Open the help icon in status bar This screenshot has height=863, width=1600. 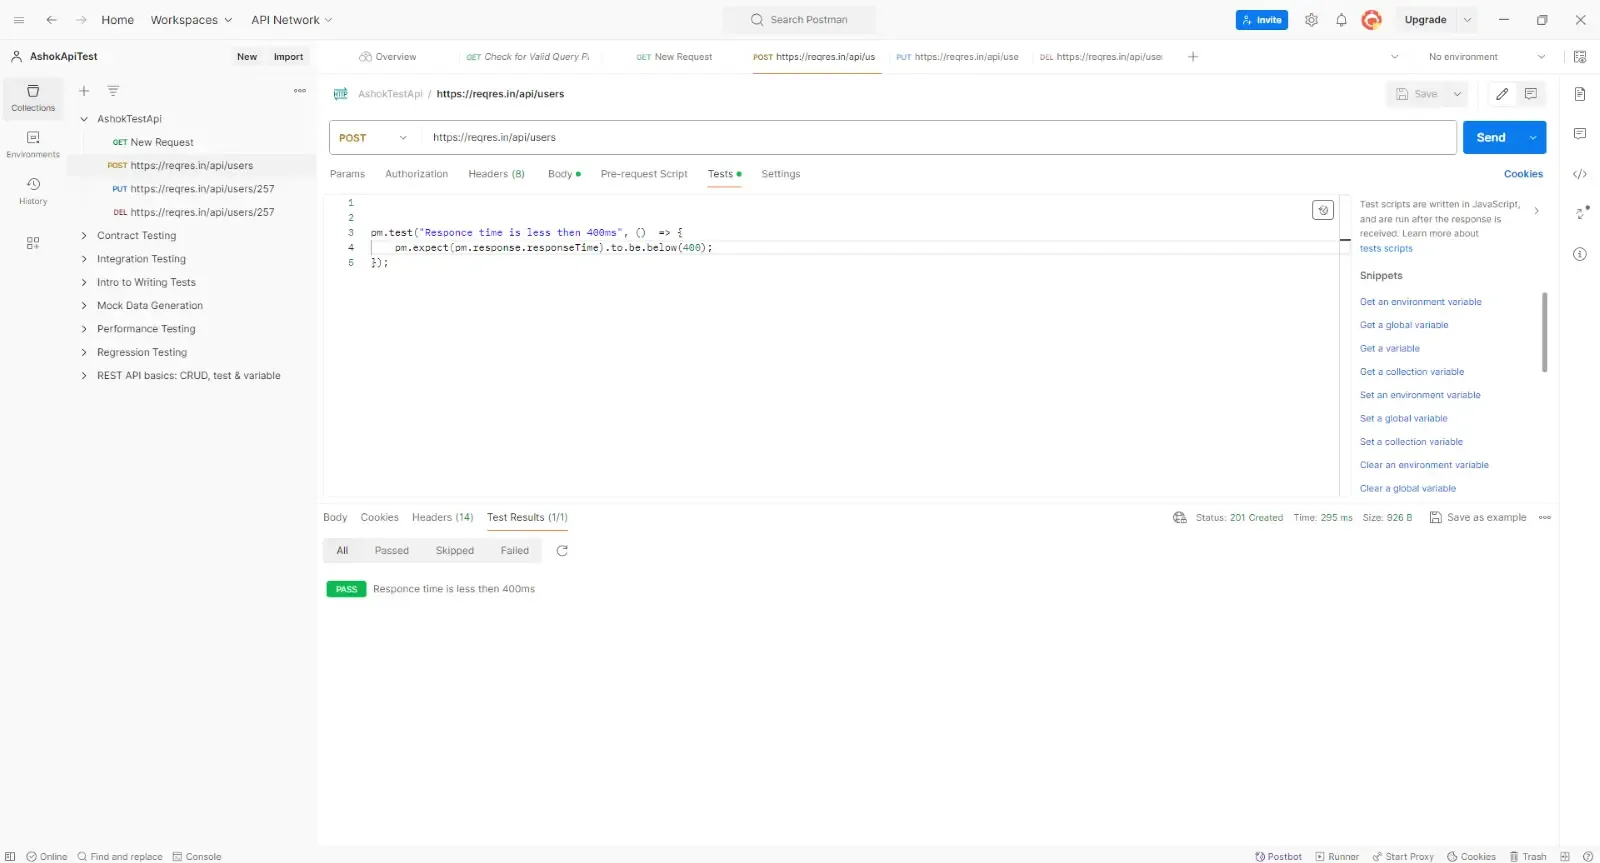coord(1588,857)
